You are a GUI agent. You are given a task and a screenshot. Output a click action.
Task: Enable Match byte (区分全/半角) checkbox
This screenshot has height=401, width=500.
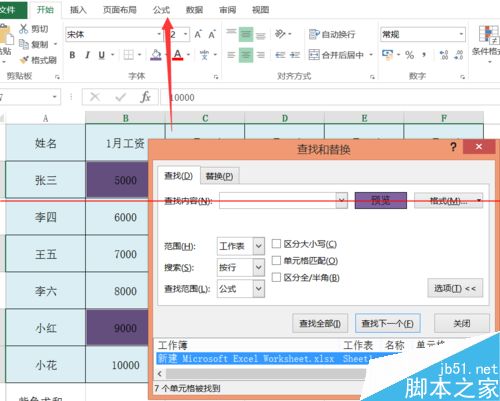click(276, 277)
